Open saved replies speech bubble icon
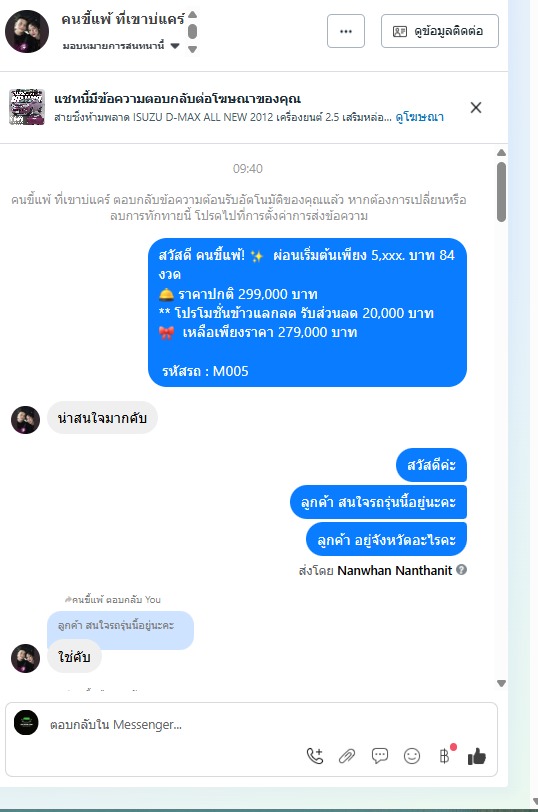 pyautogui.click(x=380, y=756)
